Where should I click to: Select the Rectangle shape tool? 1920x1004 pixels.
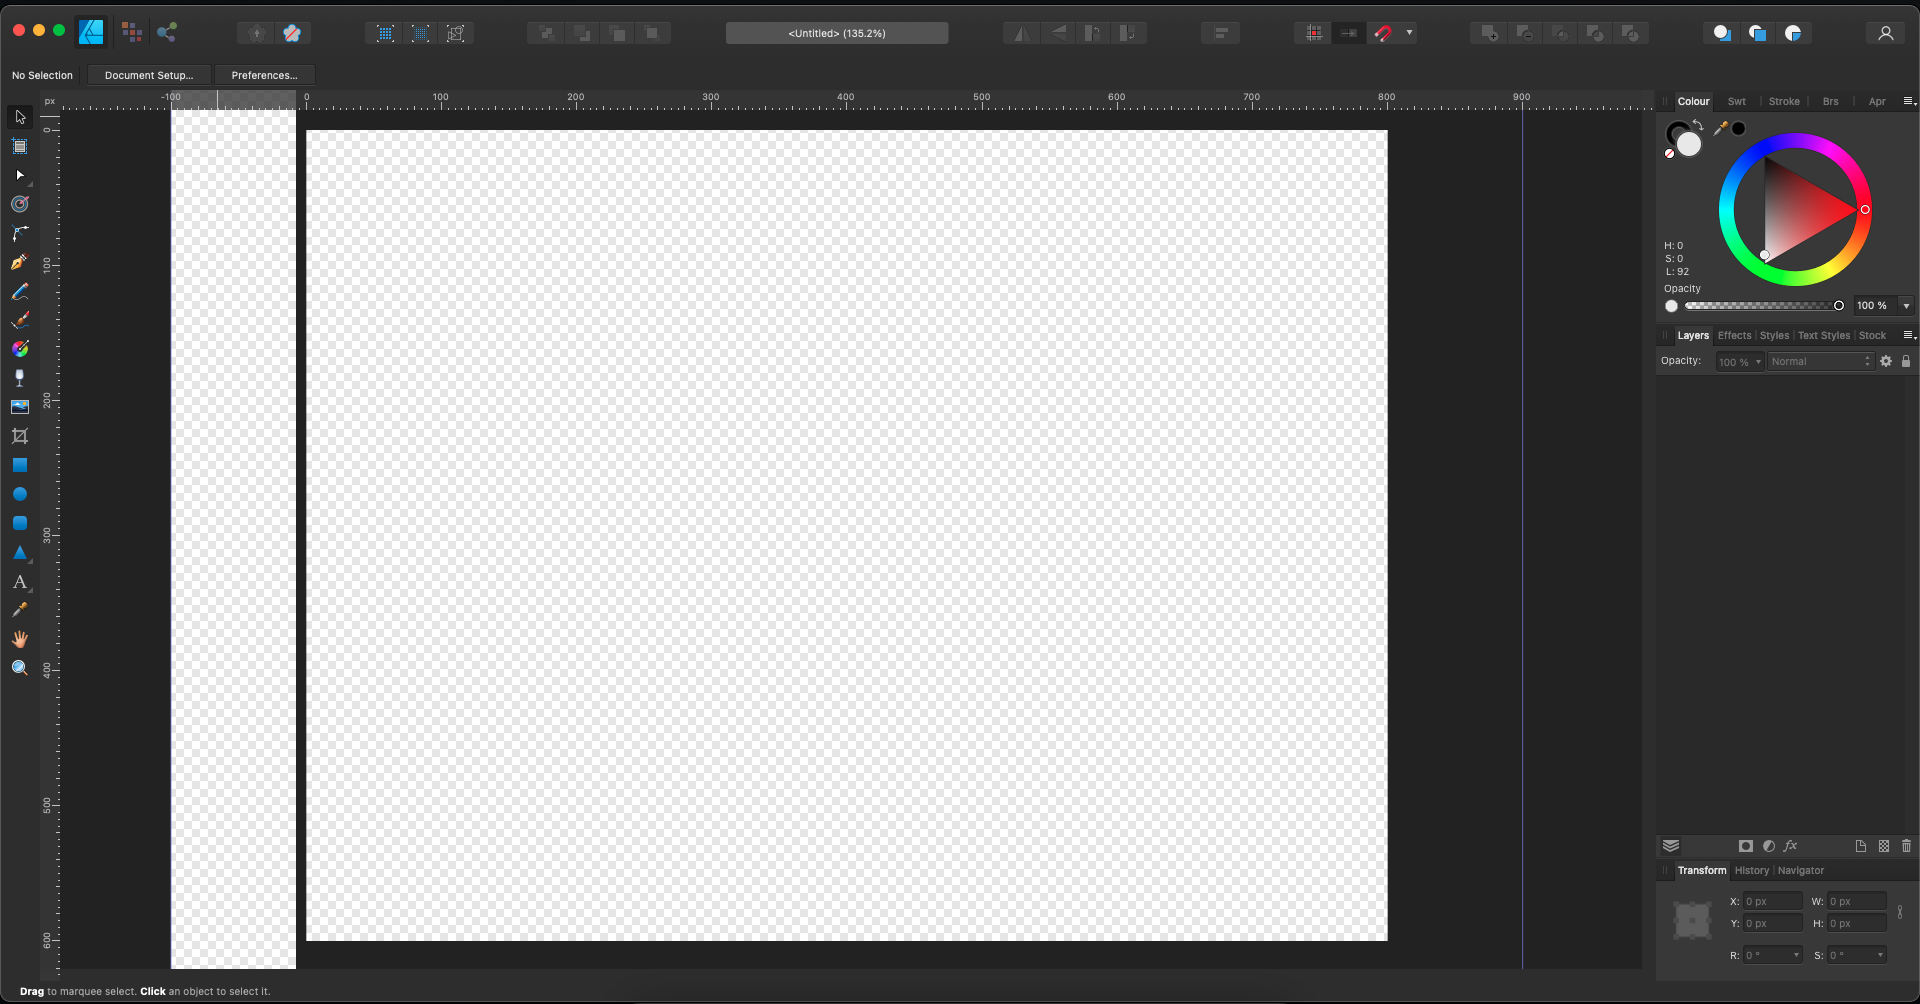pyautogui.click(x=20, y=465)
